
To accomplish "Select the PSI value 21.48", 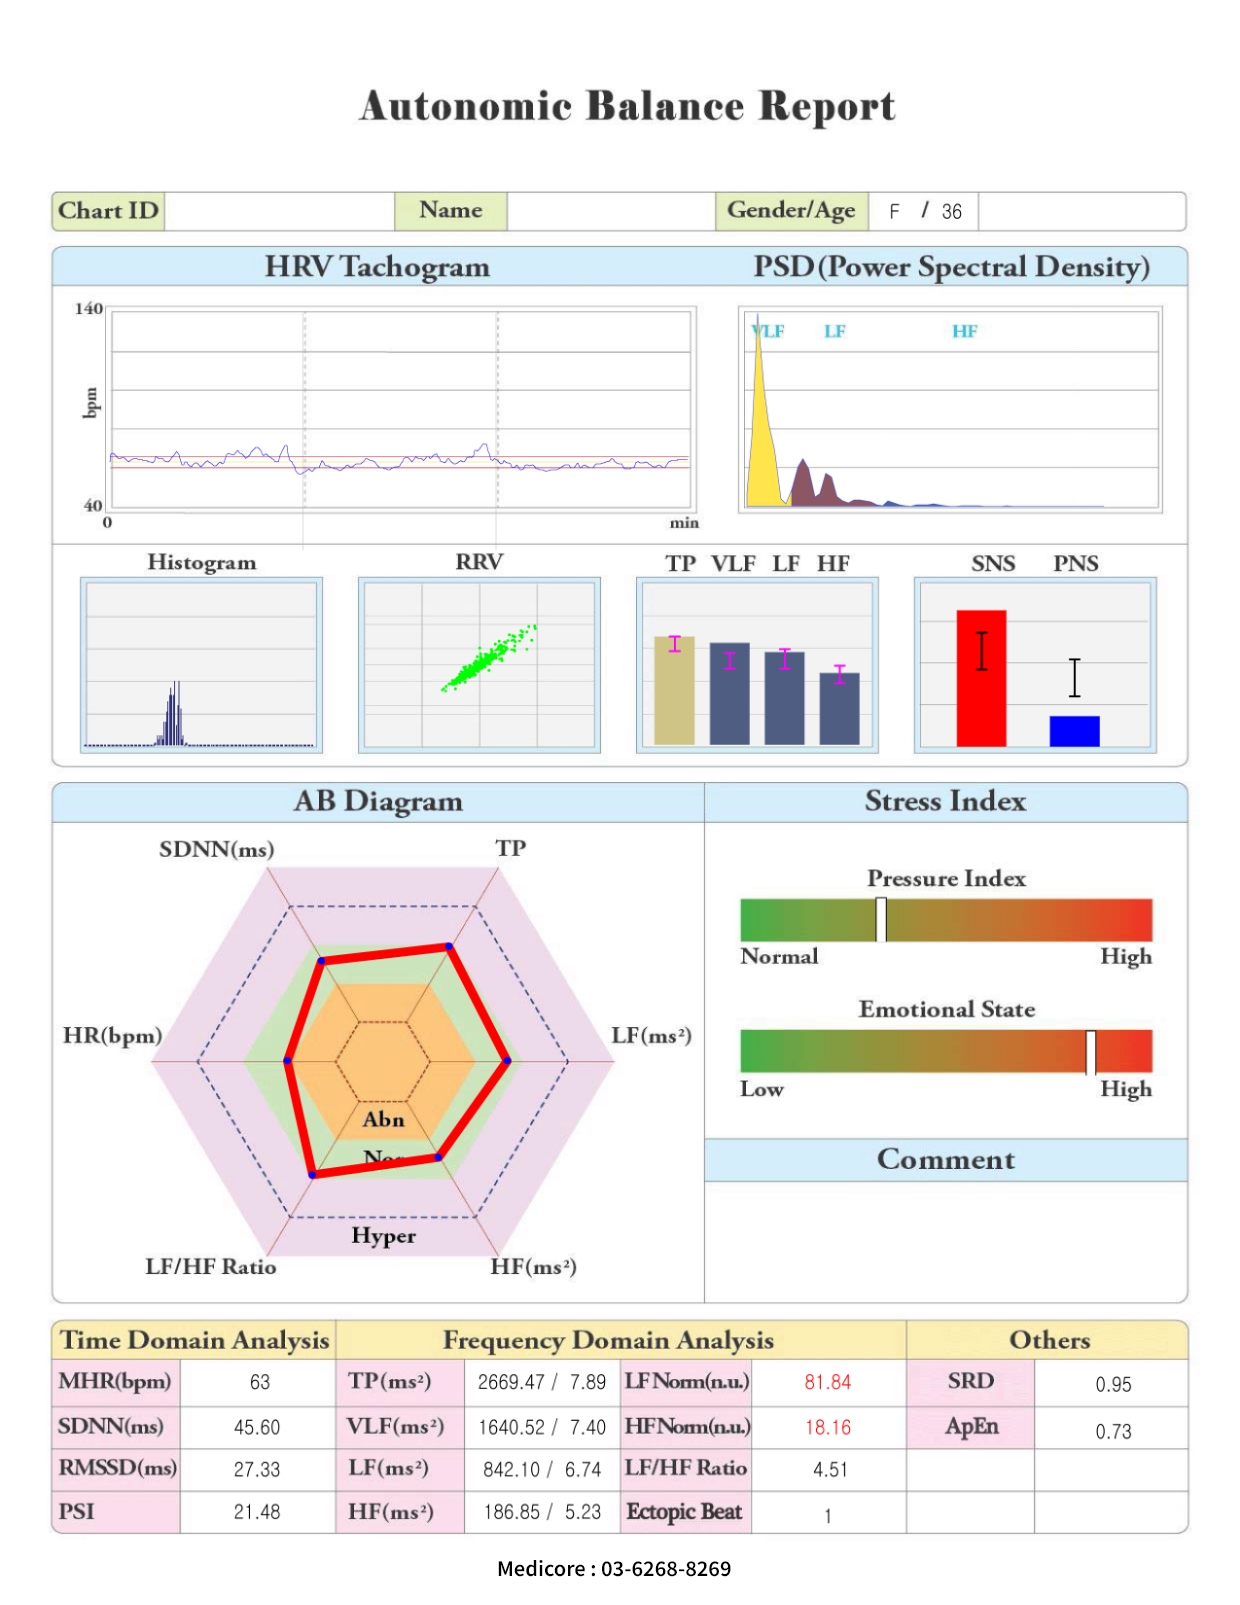I will coord(257,1512).
